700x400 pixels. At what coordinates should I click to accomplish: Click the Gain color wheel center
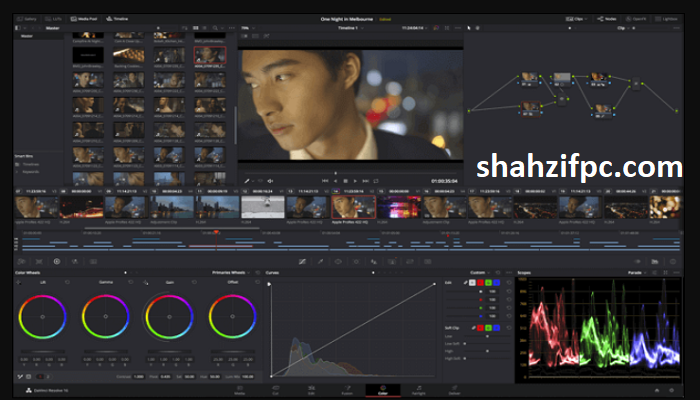click(x=169, y=317)
